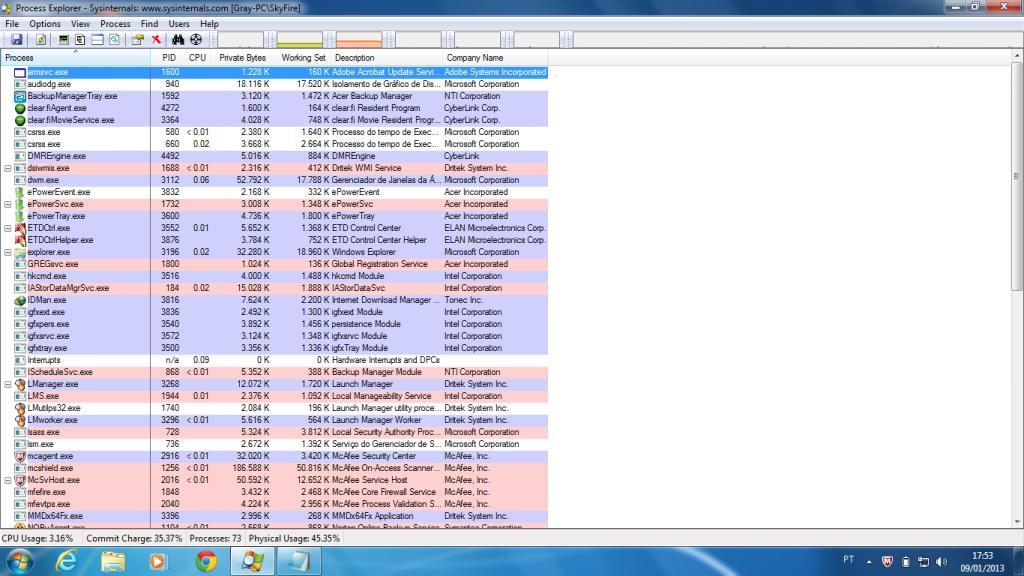Click the vertical scrollbar thumb

pyautogui.click(x=1017, y=178)
